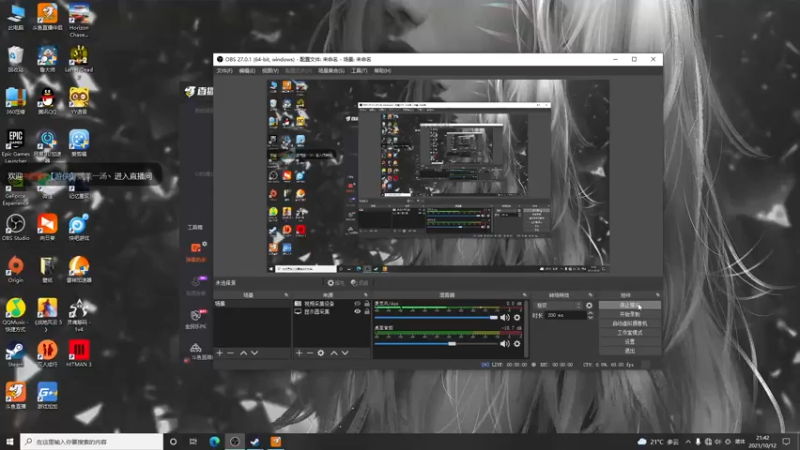Viewport: 800px width, 450px height.
Task: Click the 200 ms duration field
Action: [566, 315]
